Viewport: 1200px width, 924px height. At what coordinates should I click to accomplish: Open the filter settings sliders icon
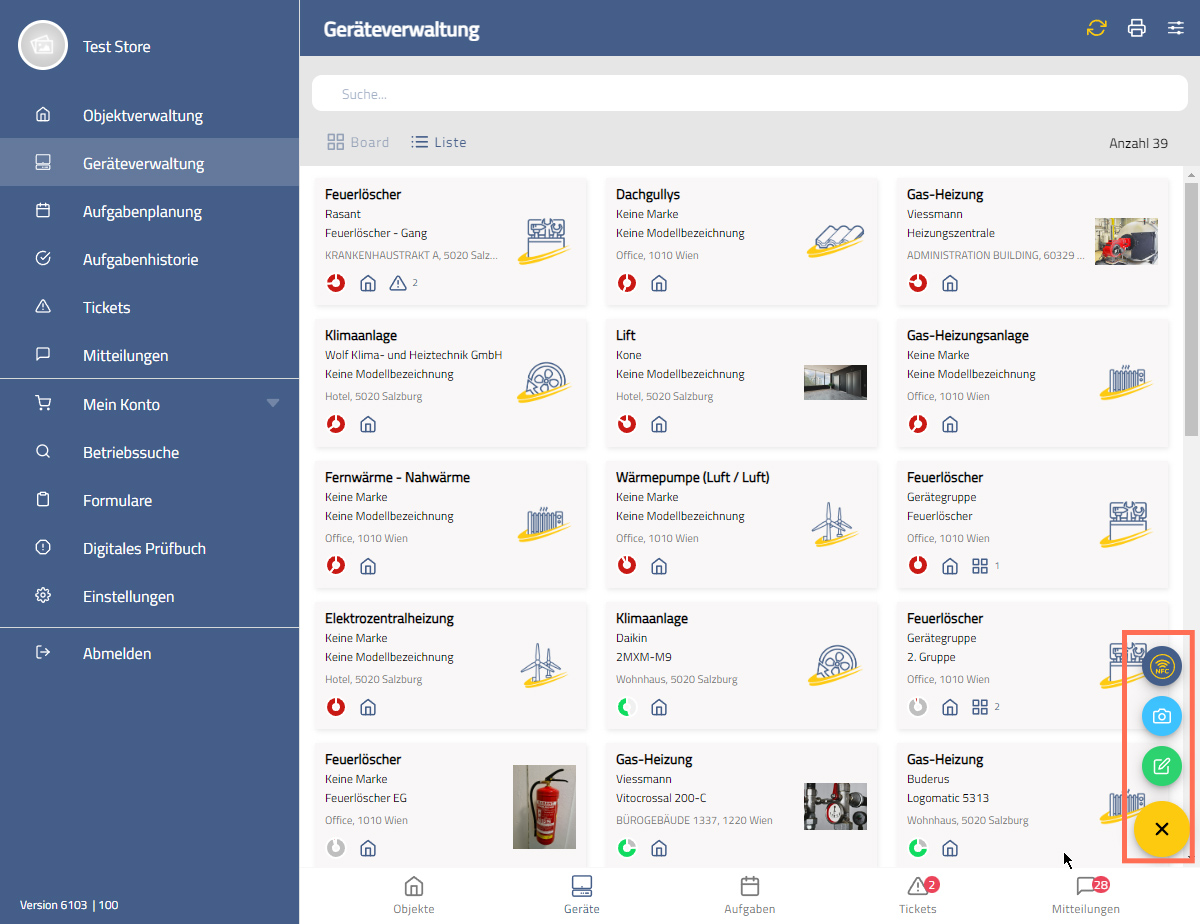(x=1176, y=28)
